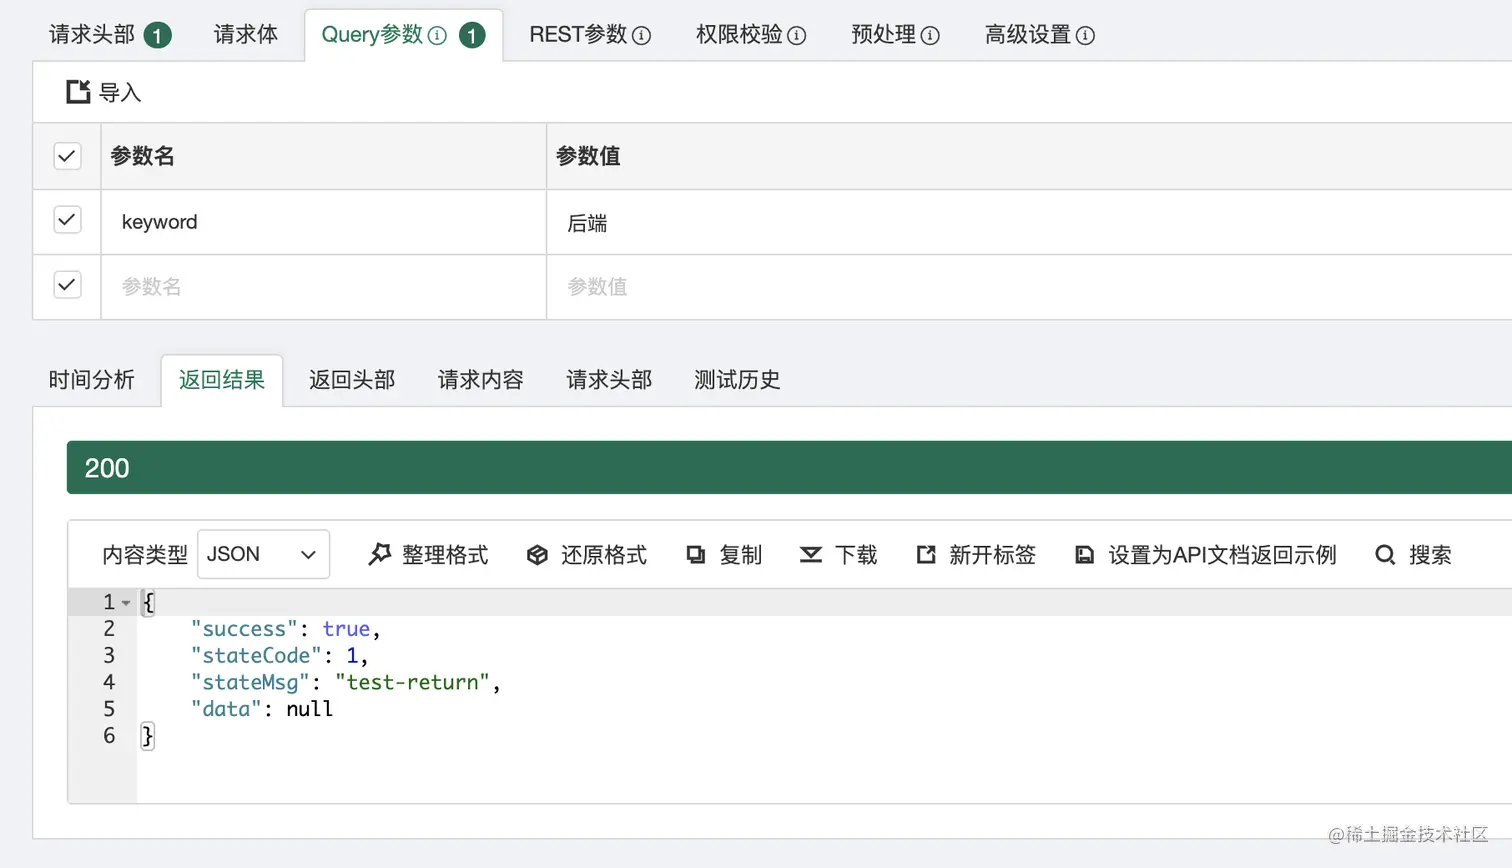This screenshot has height=868, width=1512.
Task: Click the 整理格式 beautify icon
Action: coord(378,554)
